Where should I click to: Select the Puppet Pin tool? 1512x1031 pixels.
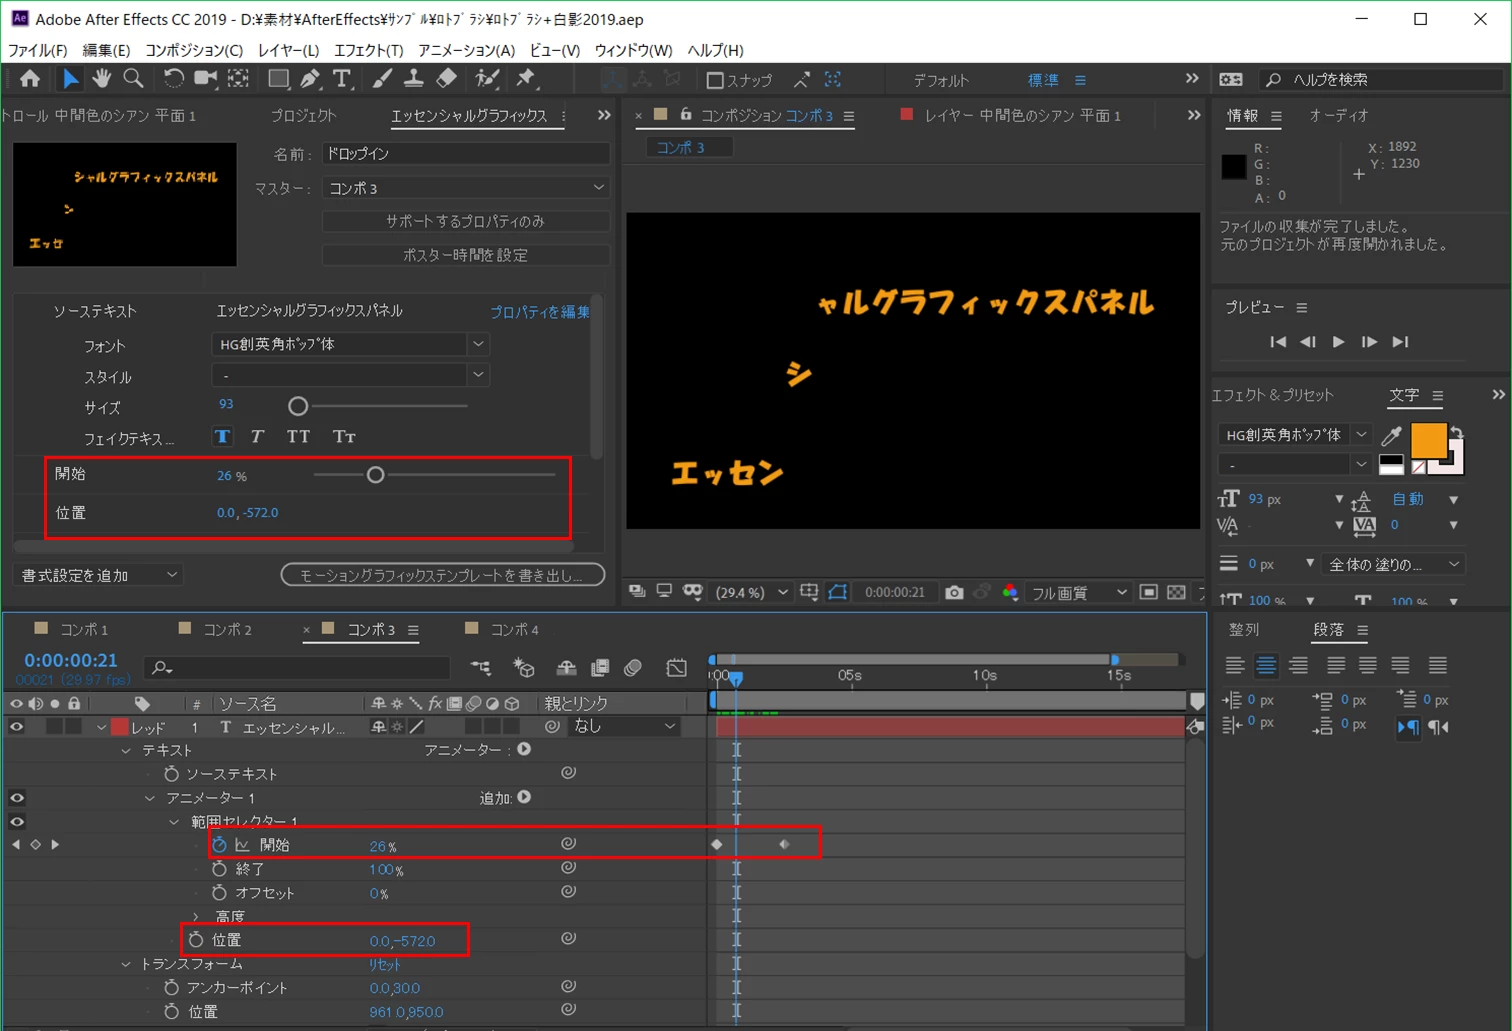[x=526, y=79]
